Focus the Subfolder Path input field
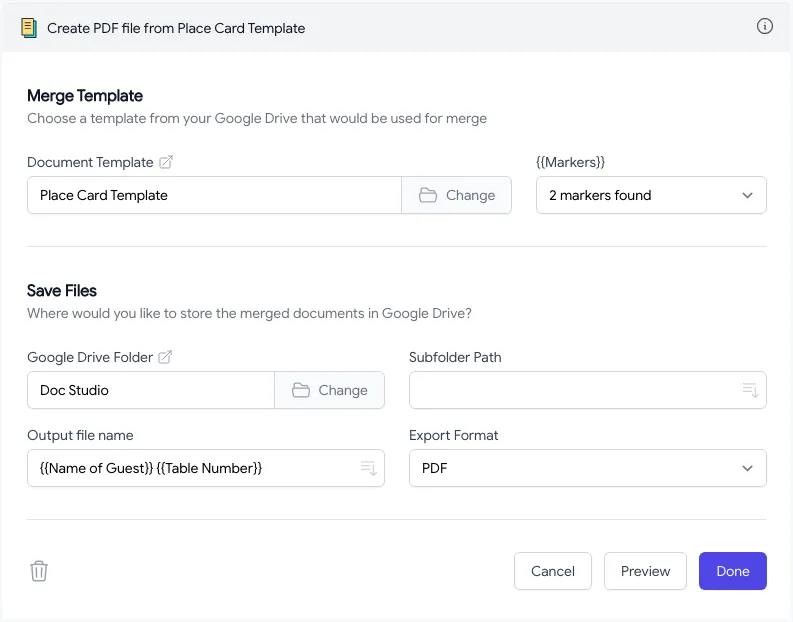The height and width of the screenshot is (622, 793). click(588, 390)
